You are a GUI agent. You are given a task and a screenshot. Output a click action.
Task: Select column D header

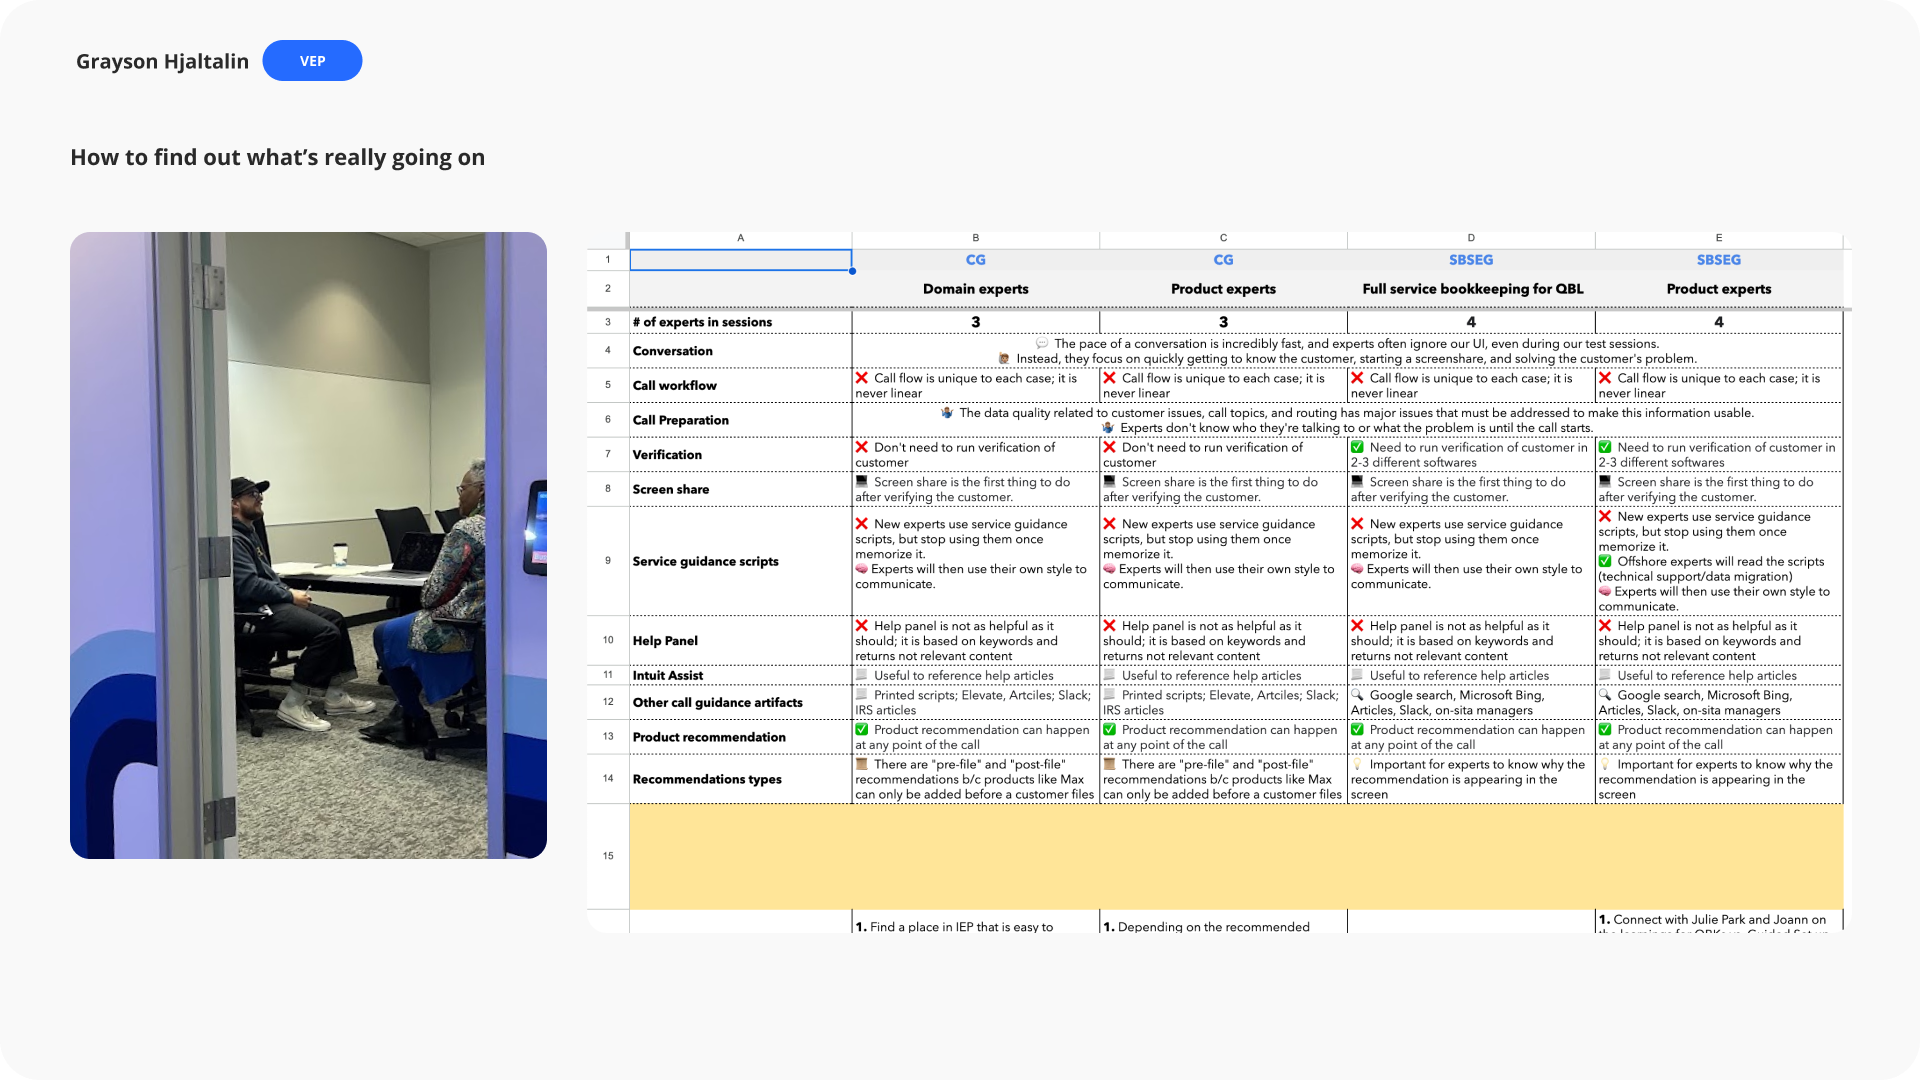pos(1470,238)
